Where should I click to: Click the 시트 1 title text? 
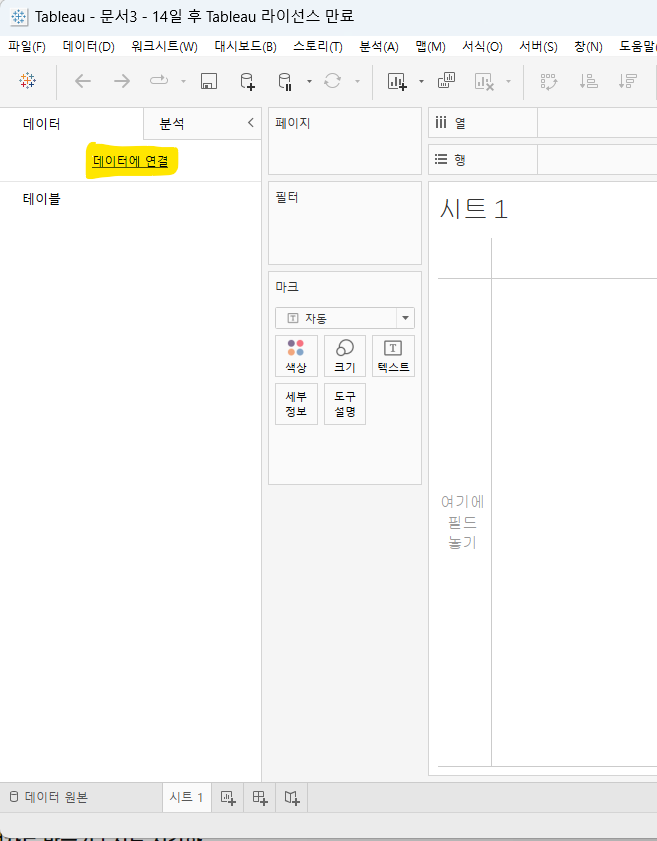pos(474,209)
